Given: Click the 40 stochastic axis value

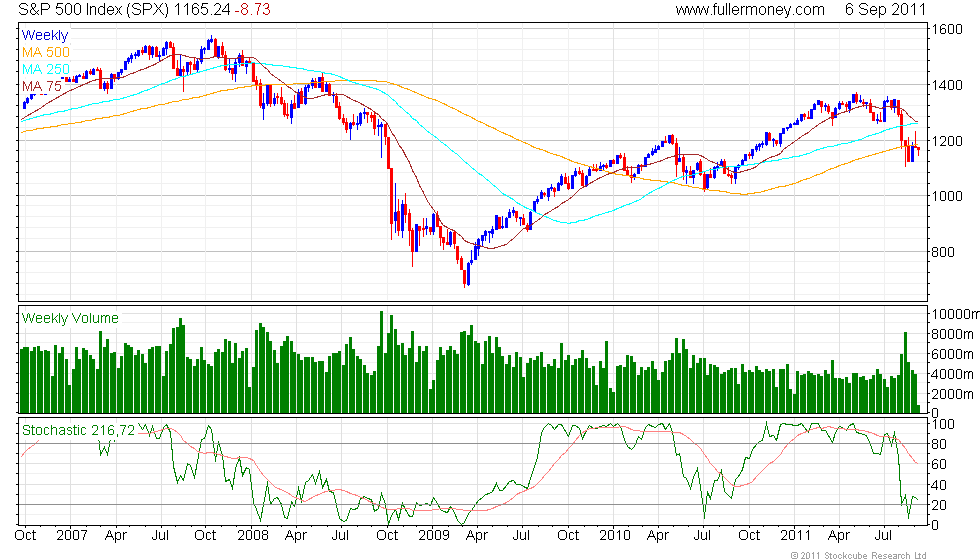Looking at the screenshot, I should pyautogui.click(x=939, y=485).
